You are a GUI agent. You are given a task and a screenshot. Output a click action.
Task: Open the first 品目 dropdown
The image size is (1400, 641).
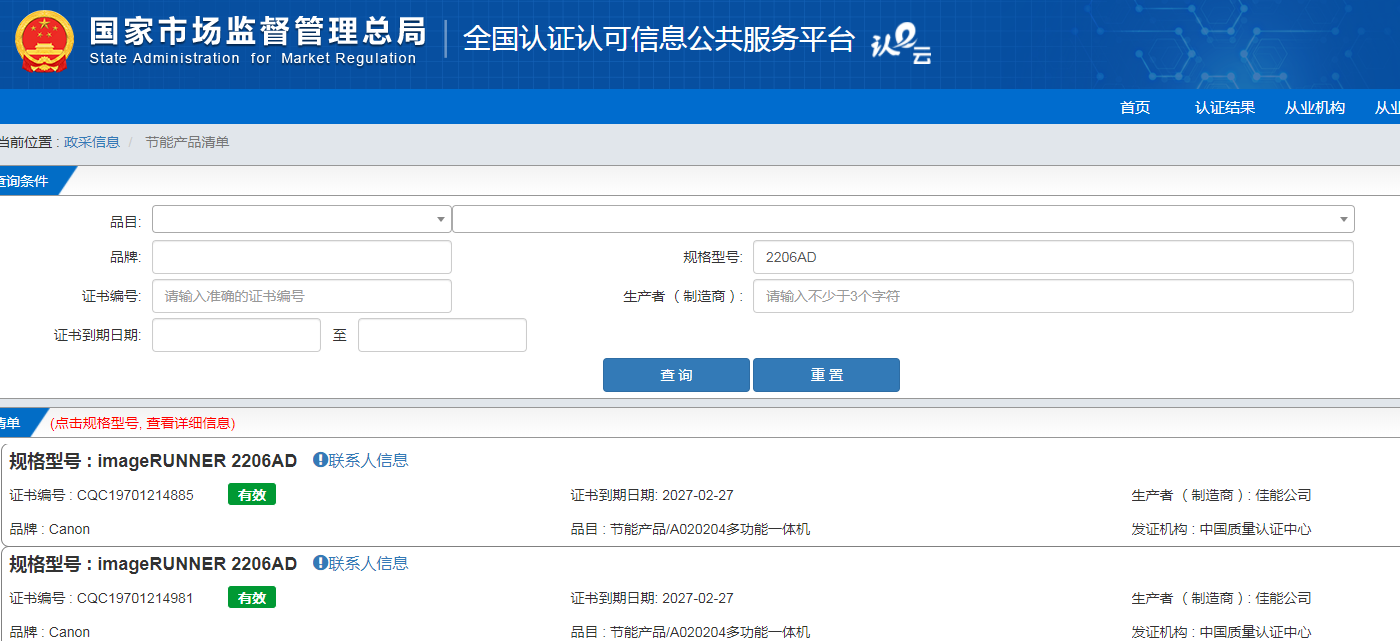point(301,219)
